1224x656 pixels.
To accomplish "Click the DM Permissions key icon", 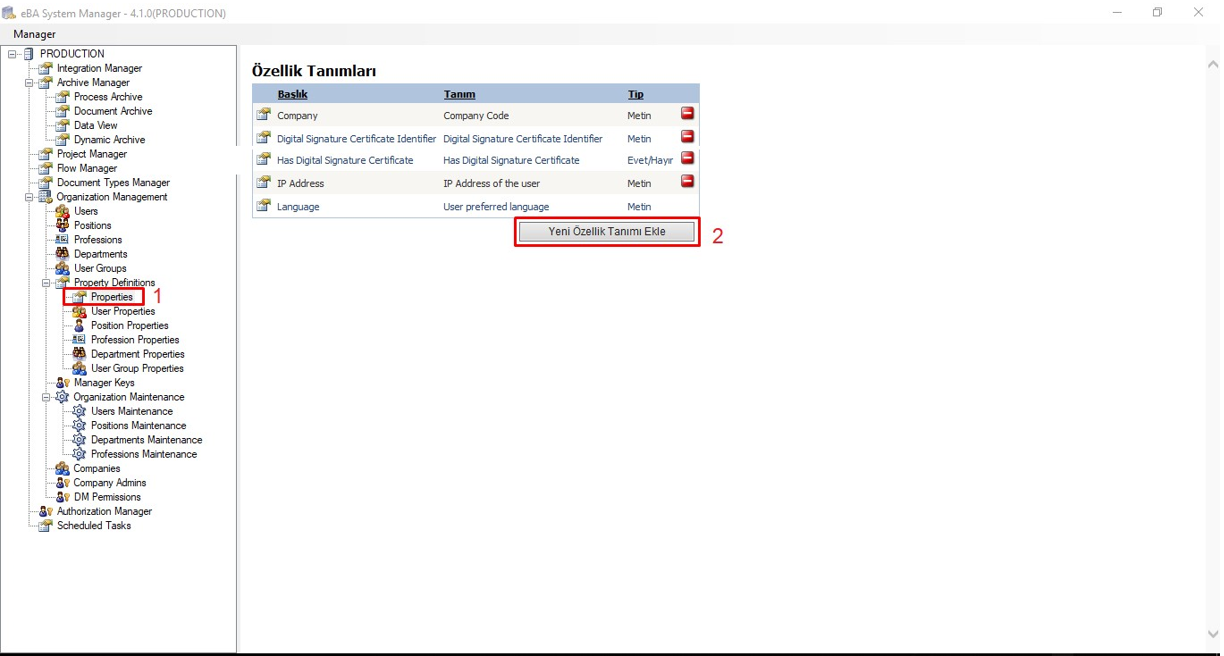I will point(62,496).
